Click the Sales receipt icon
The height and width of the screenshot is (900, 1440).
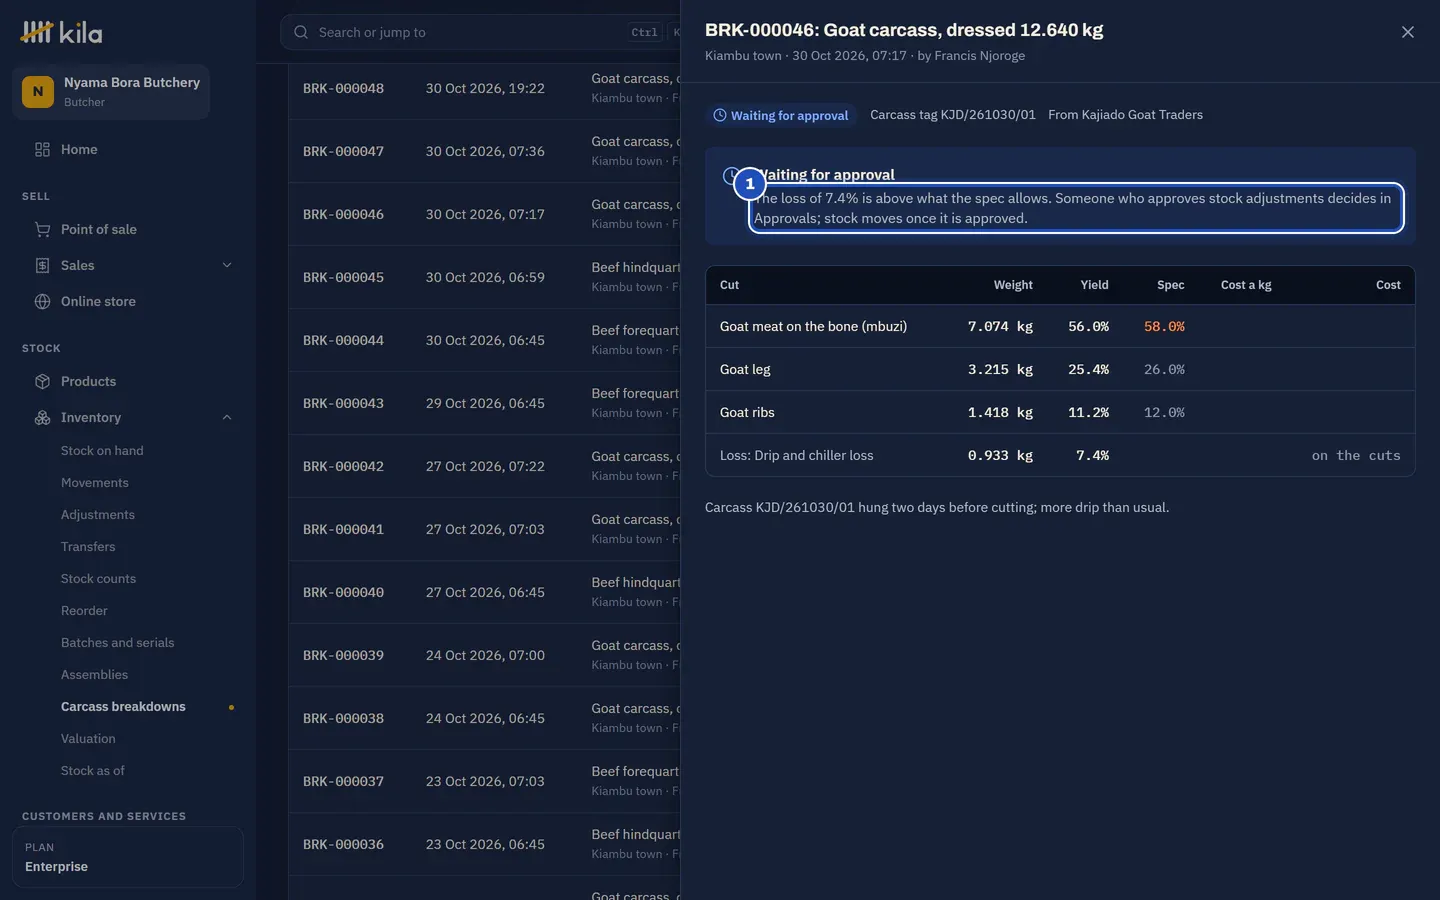coord(42,265)
